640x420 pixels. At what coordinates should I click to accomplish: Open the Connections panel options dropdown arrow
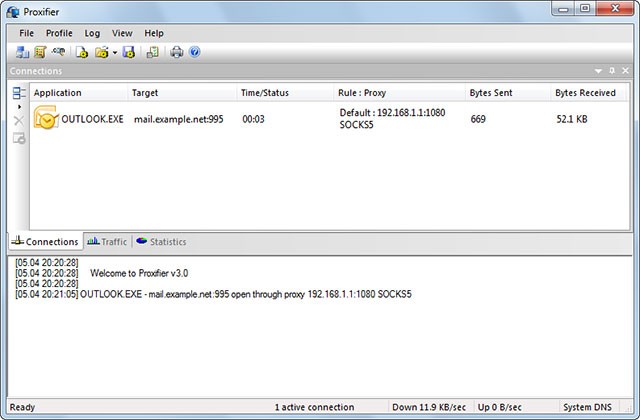click(x=598, y=71)
